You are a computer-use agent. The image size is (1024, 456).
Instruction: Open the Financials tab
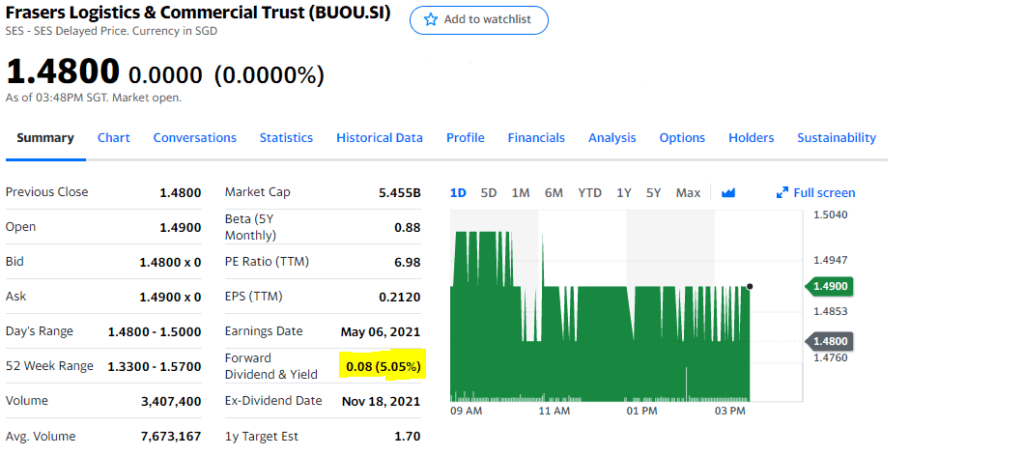pyautogui.click(x=536, y=138)
